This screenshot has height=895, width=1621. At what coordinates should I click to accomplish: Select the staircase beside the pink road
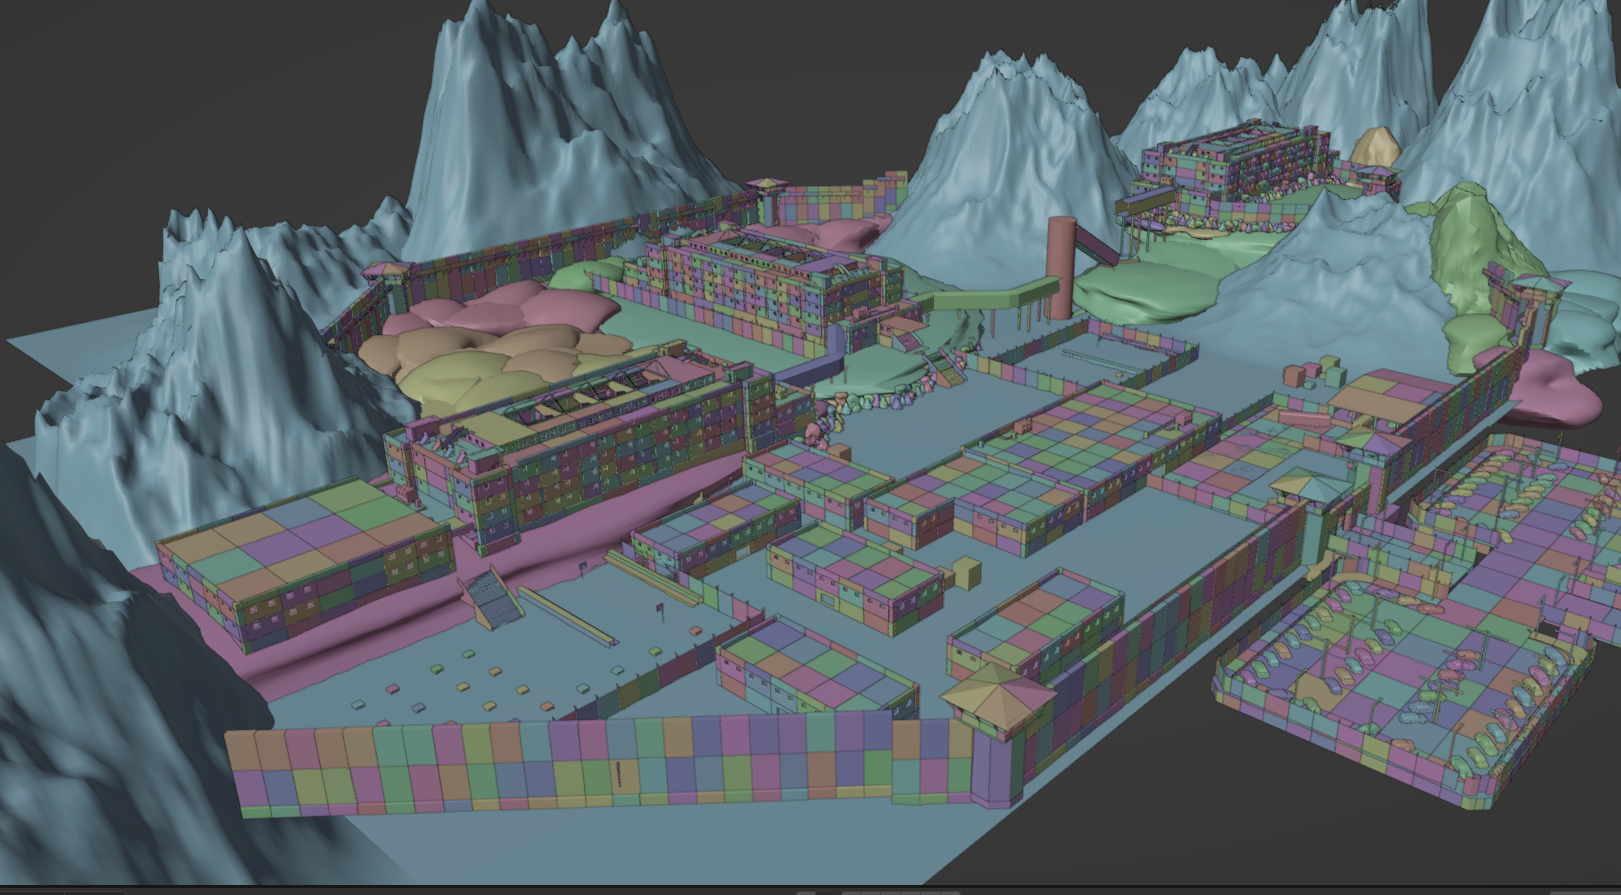pyautogui.click(x=490, y=598)
